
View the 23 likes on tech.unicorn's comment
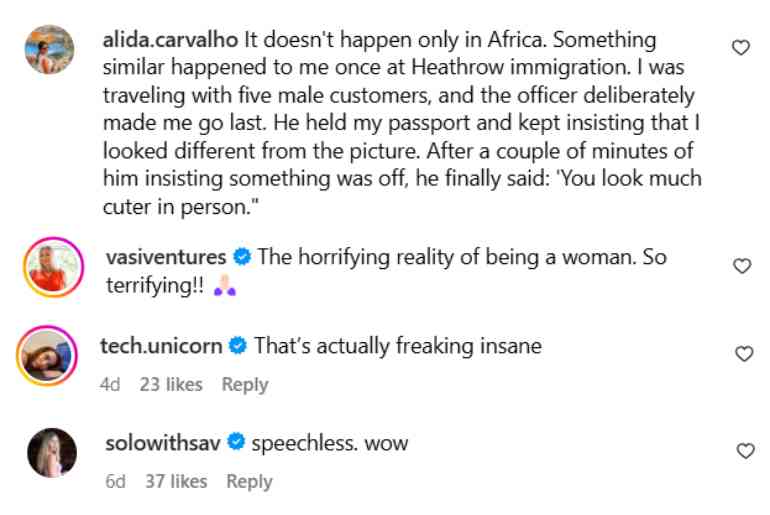tap(171, 384)
